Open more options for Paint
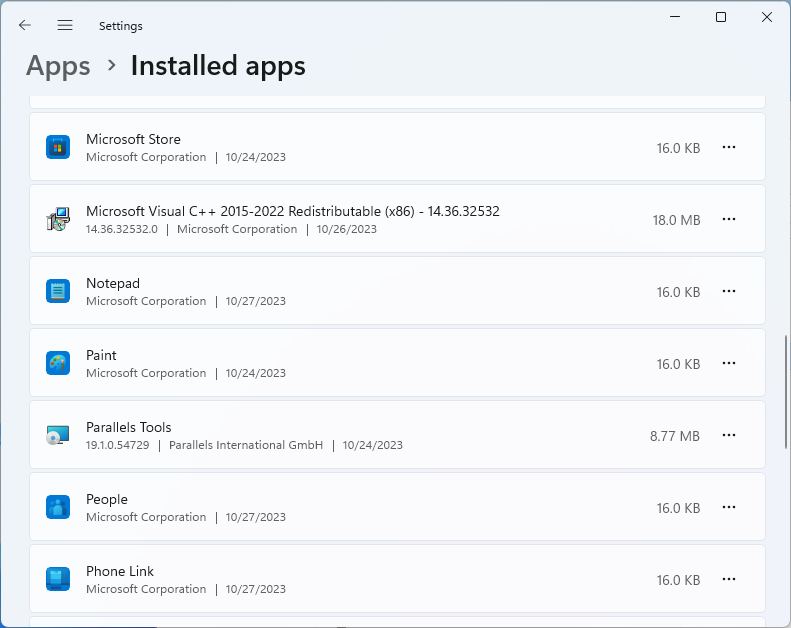The width and height of the screenshot is (791, 628). 729,363
